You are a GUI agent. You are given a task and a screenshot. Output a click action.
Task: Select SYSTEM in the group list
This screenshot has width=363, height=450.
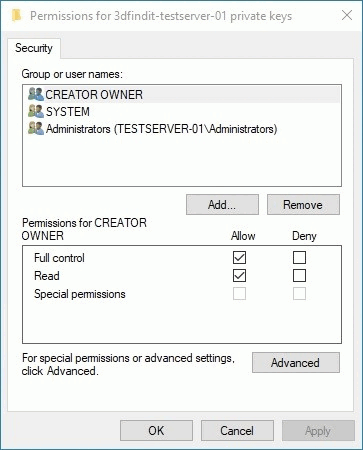182,111
